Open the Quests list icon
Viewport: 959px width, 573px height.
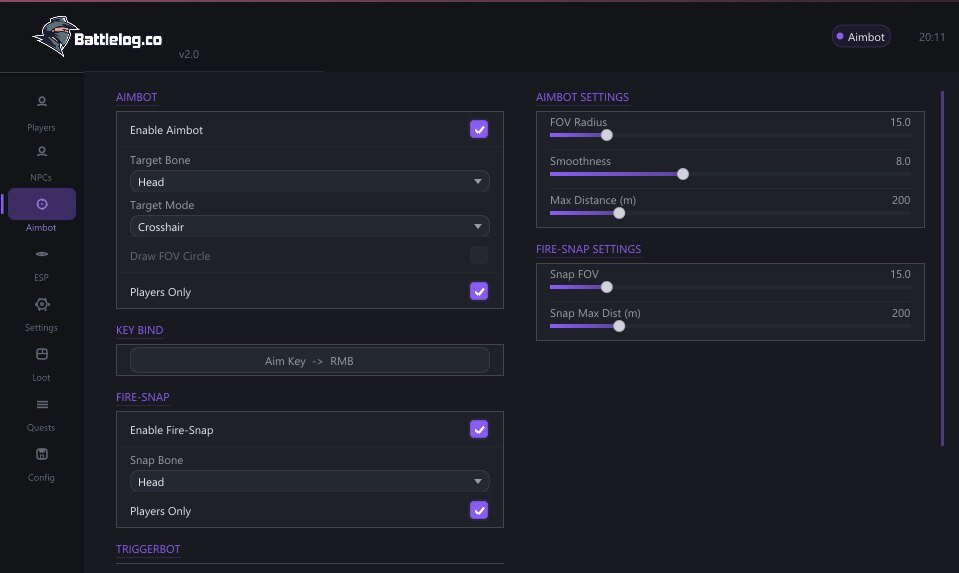pos(42,404)
